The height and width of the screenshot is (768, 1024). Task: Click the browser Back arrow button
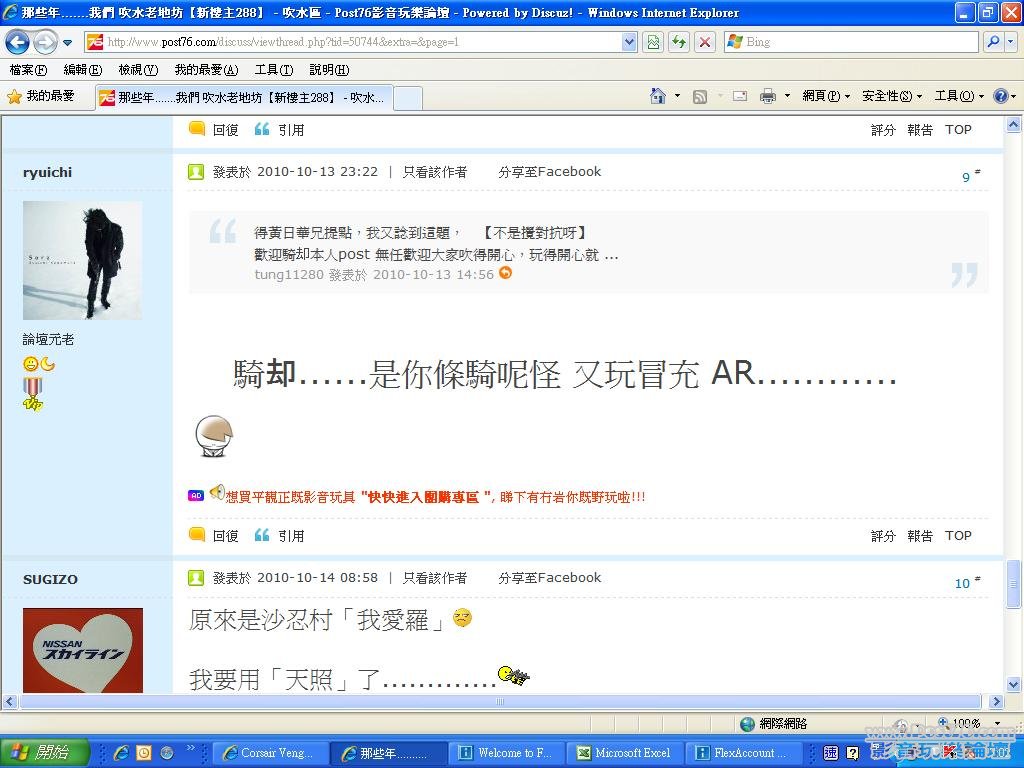coord(18,42)
